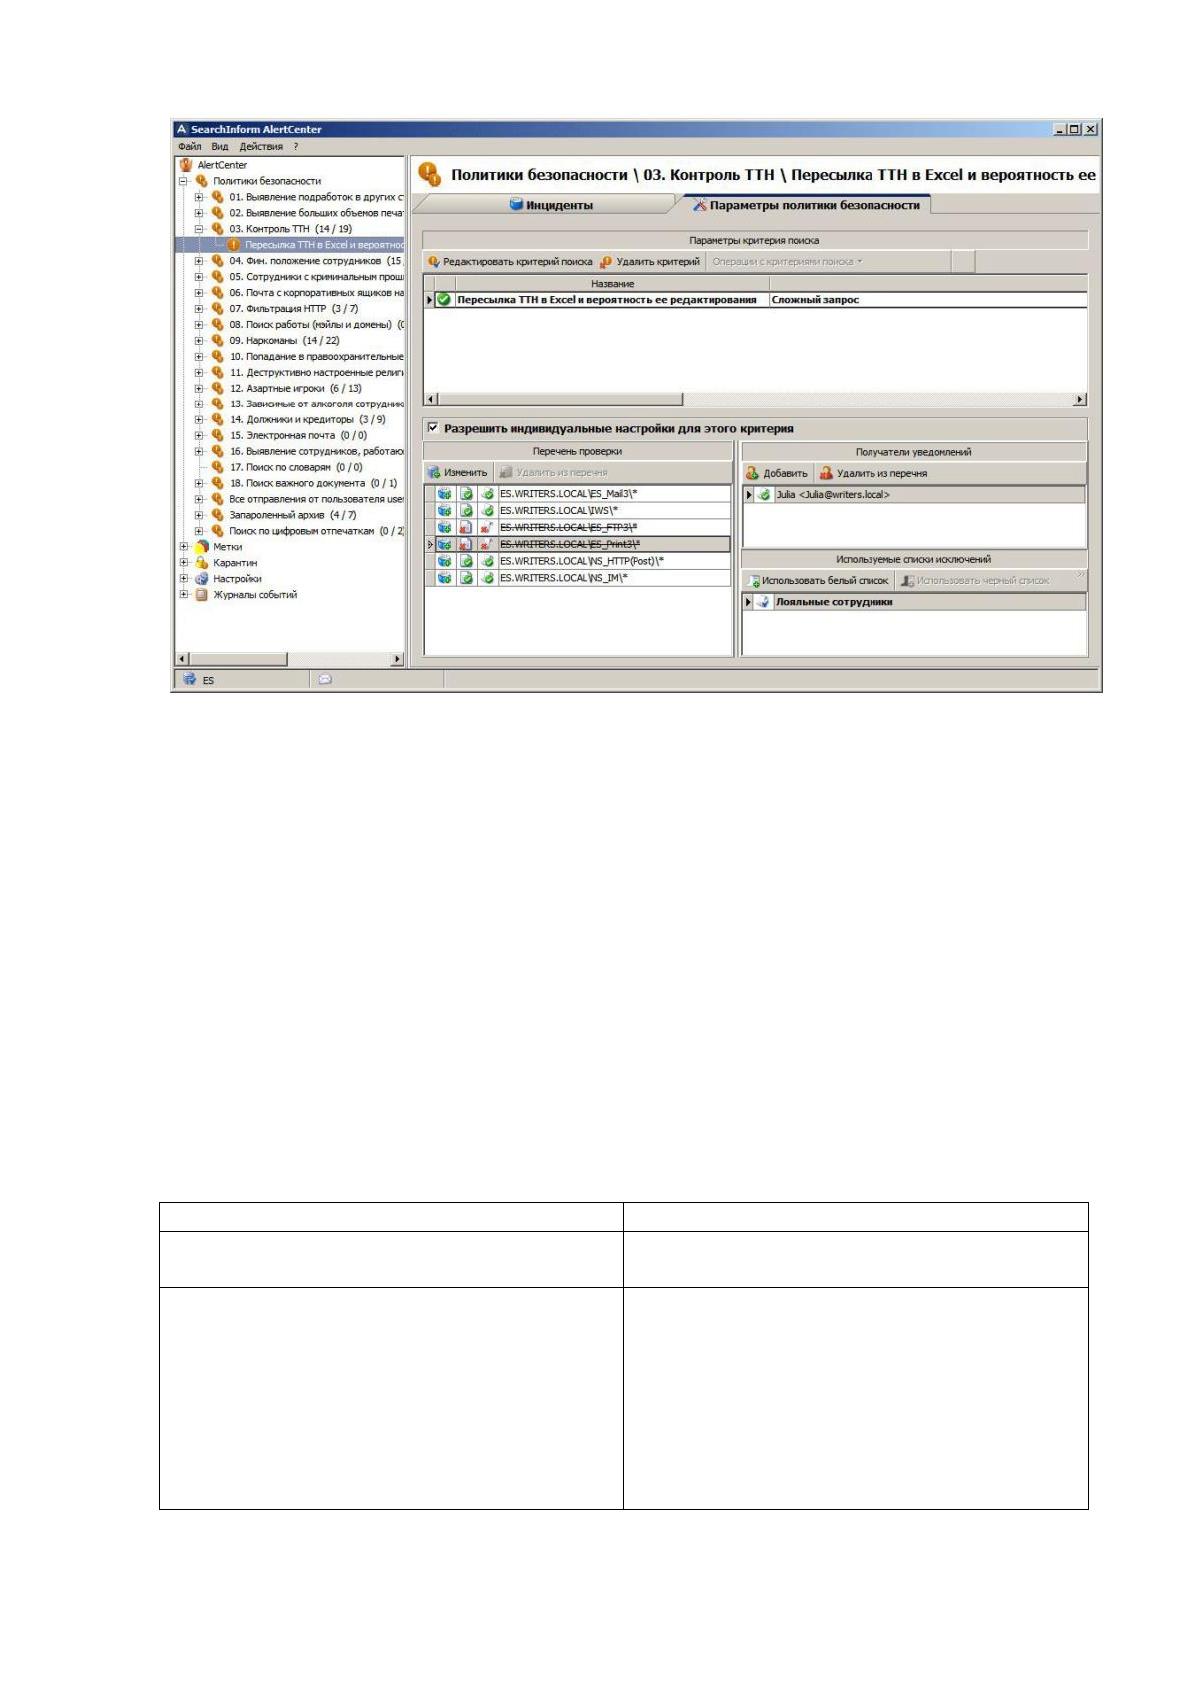
Task: Click the criteria list horizontal scrollbar
Action: pyautogui.click(x=756, y=399)
